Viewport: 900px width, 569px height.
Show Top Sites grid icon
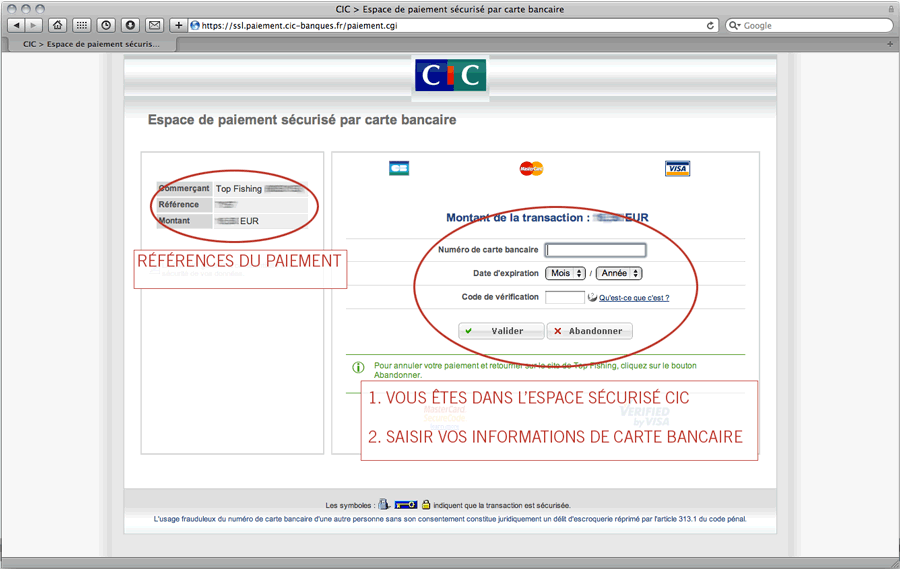click(82, 25)
